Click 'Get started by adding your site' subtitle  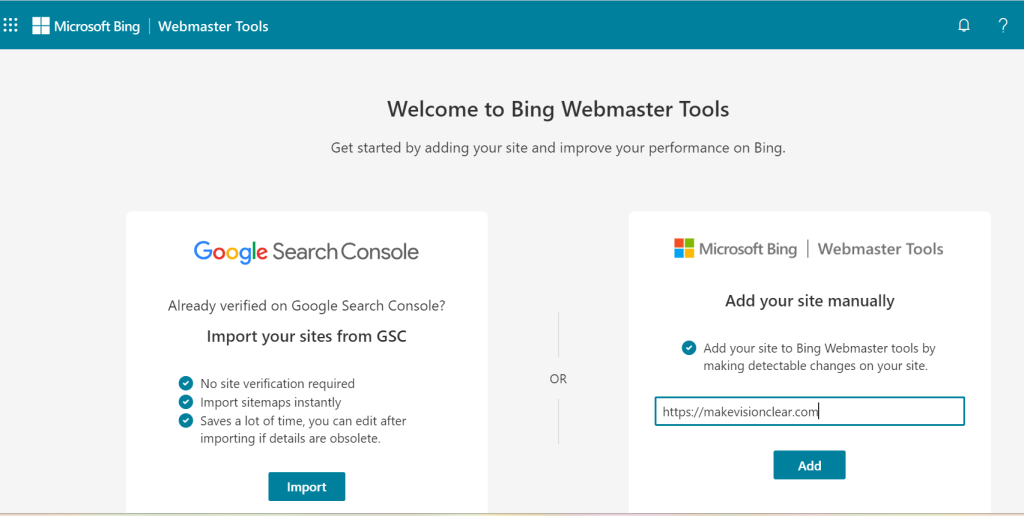tap(558, 148)
